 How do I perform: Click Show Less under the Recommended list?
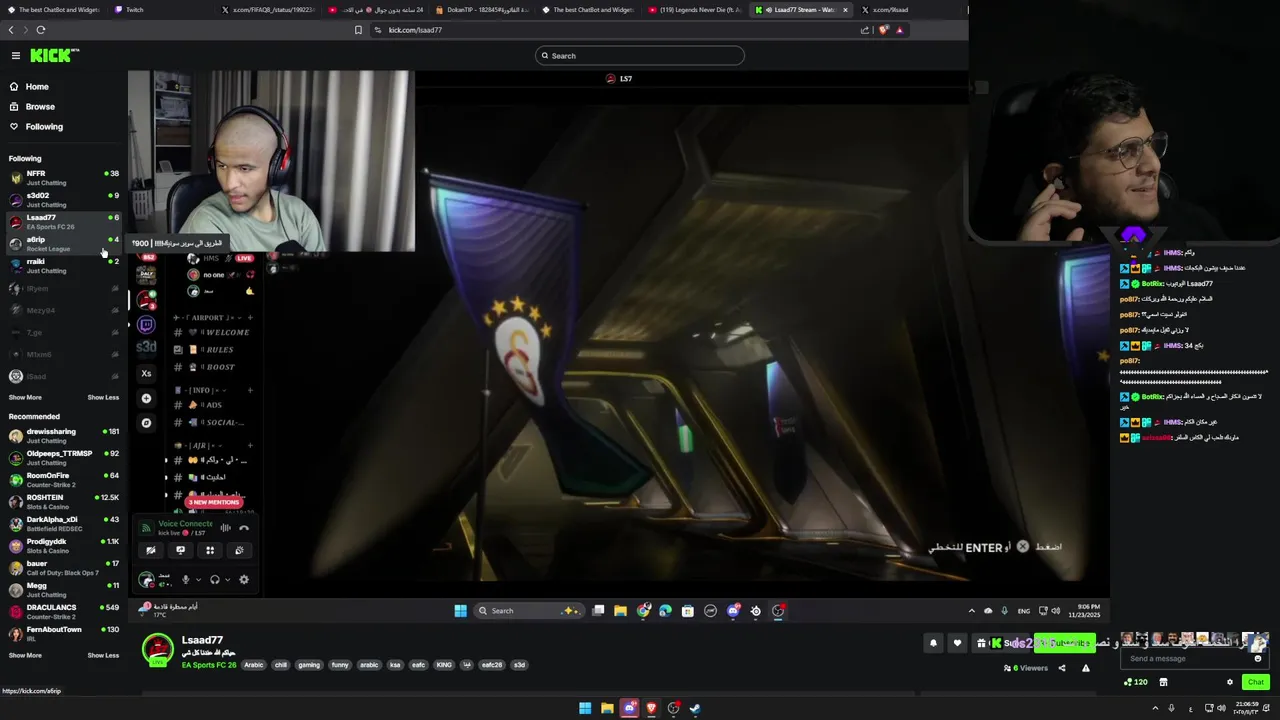click(x=103, y=656)
